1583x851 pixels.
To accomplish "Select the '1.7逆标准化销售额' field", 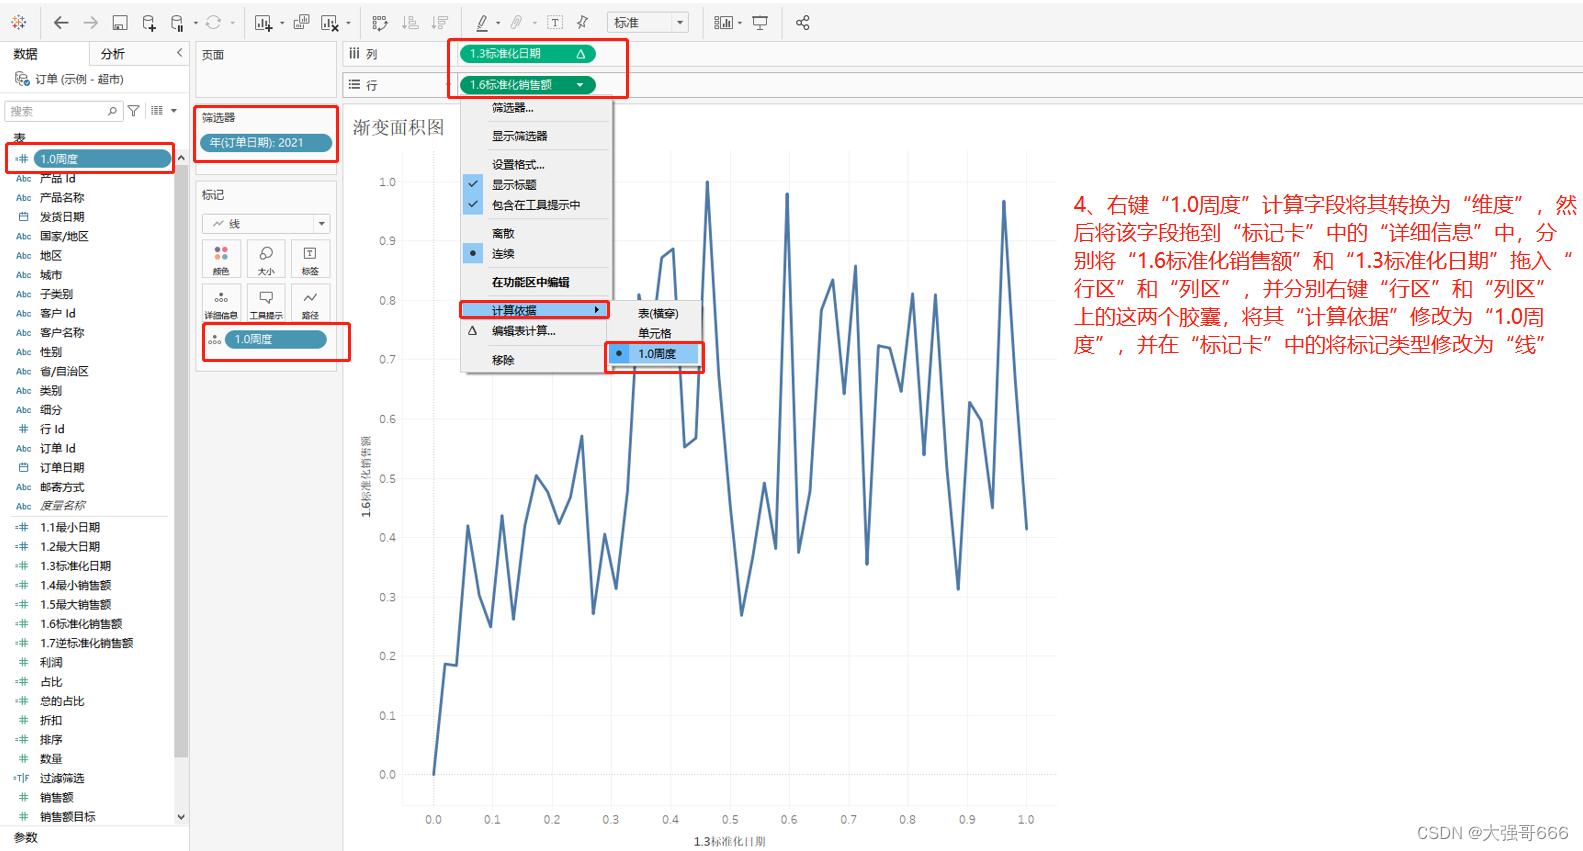I will [x=86, y=643].
